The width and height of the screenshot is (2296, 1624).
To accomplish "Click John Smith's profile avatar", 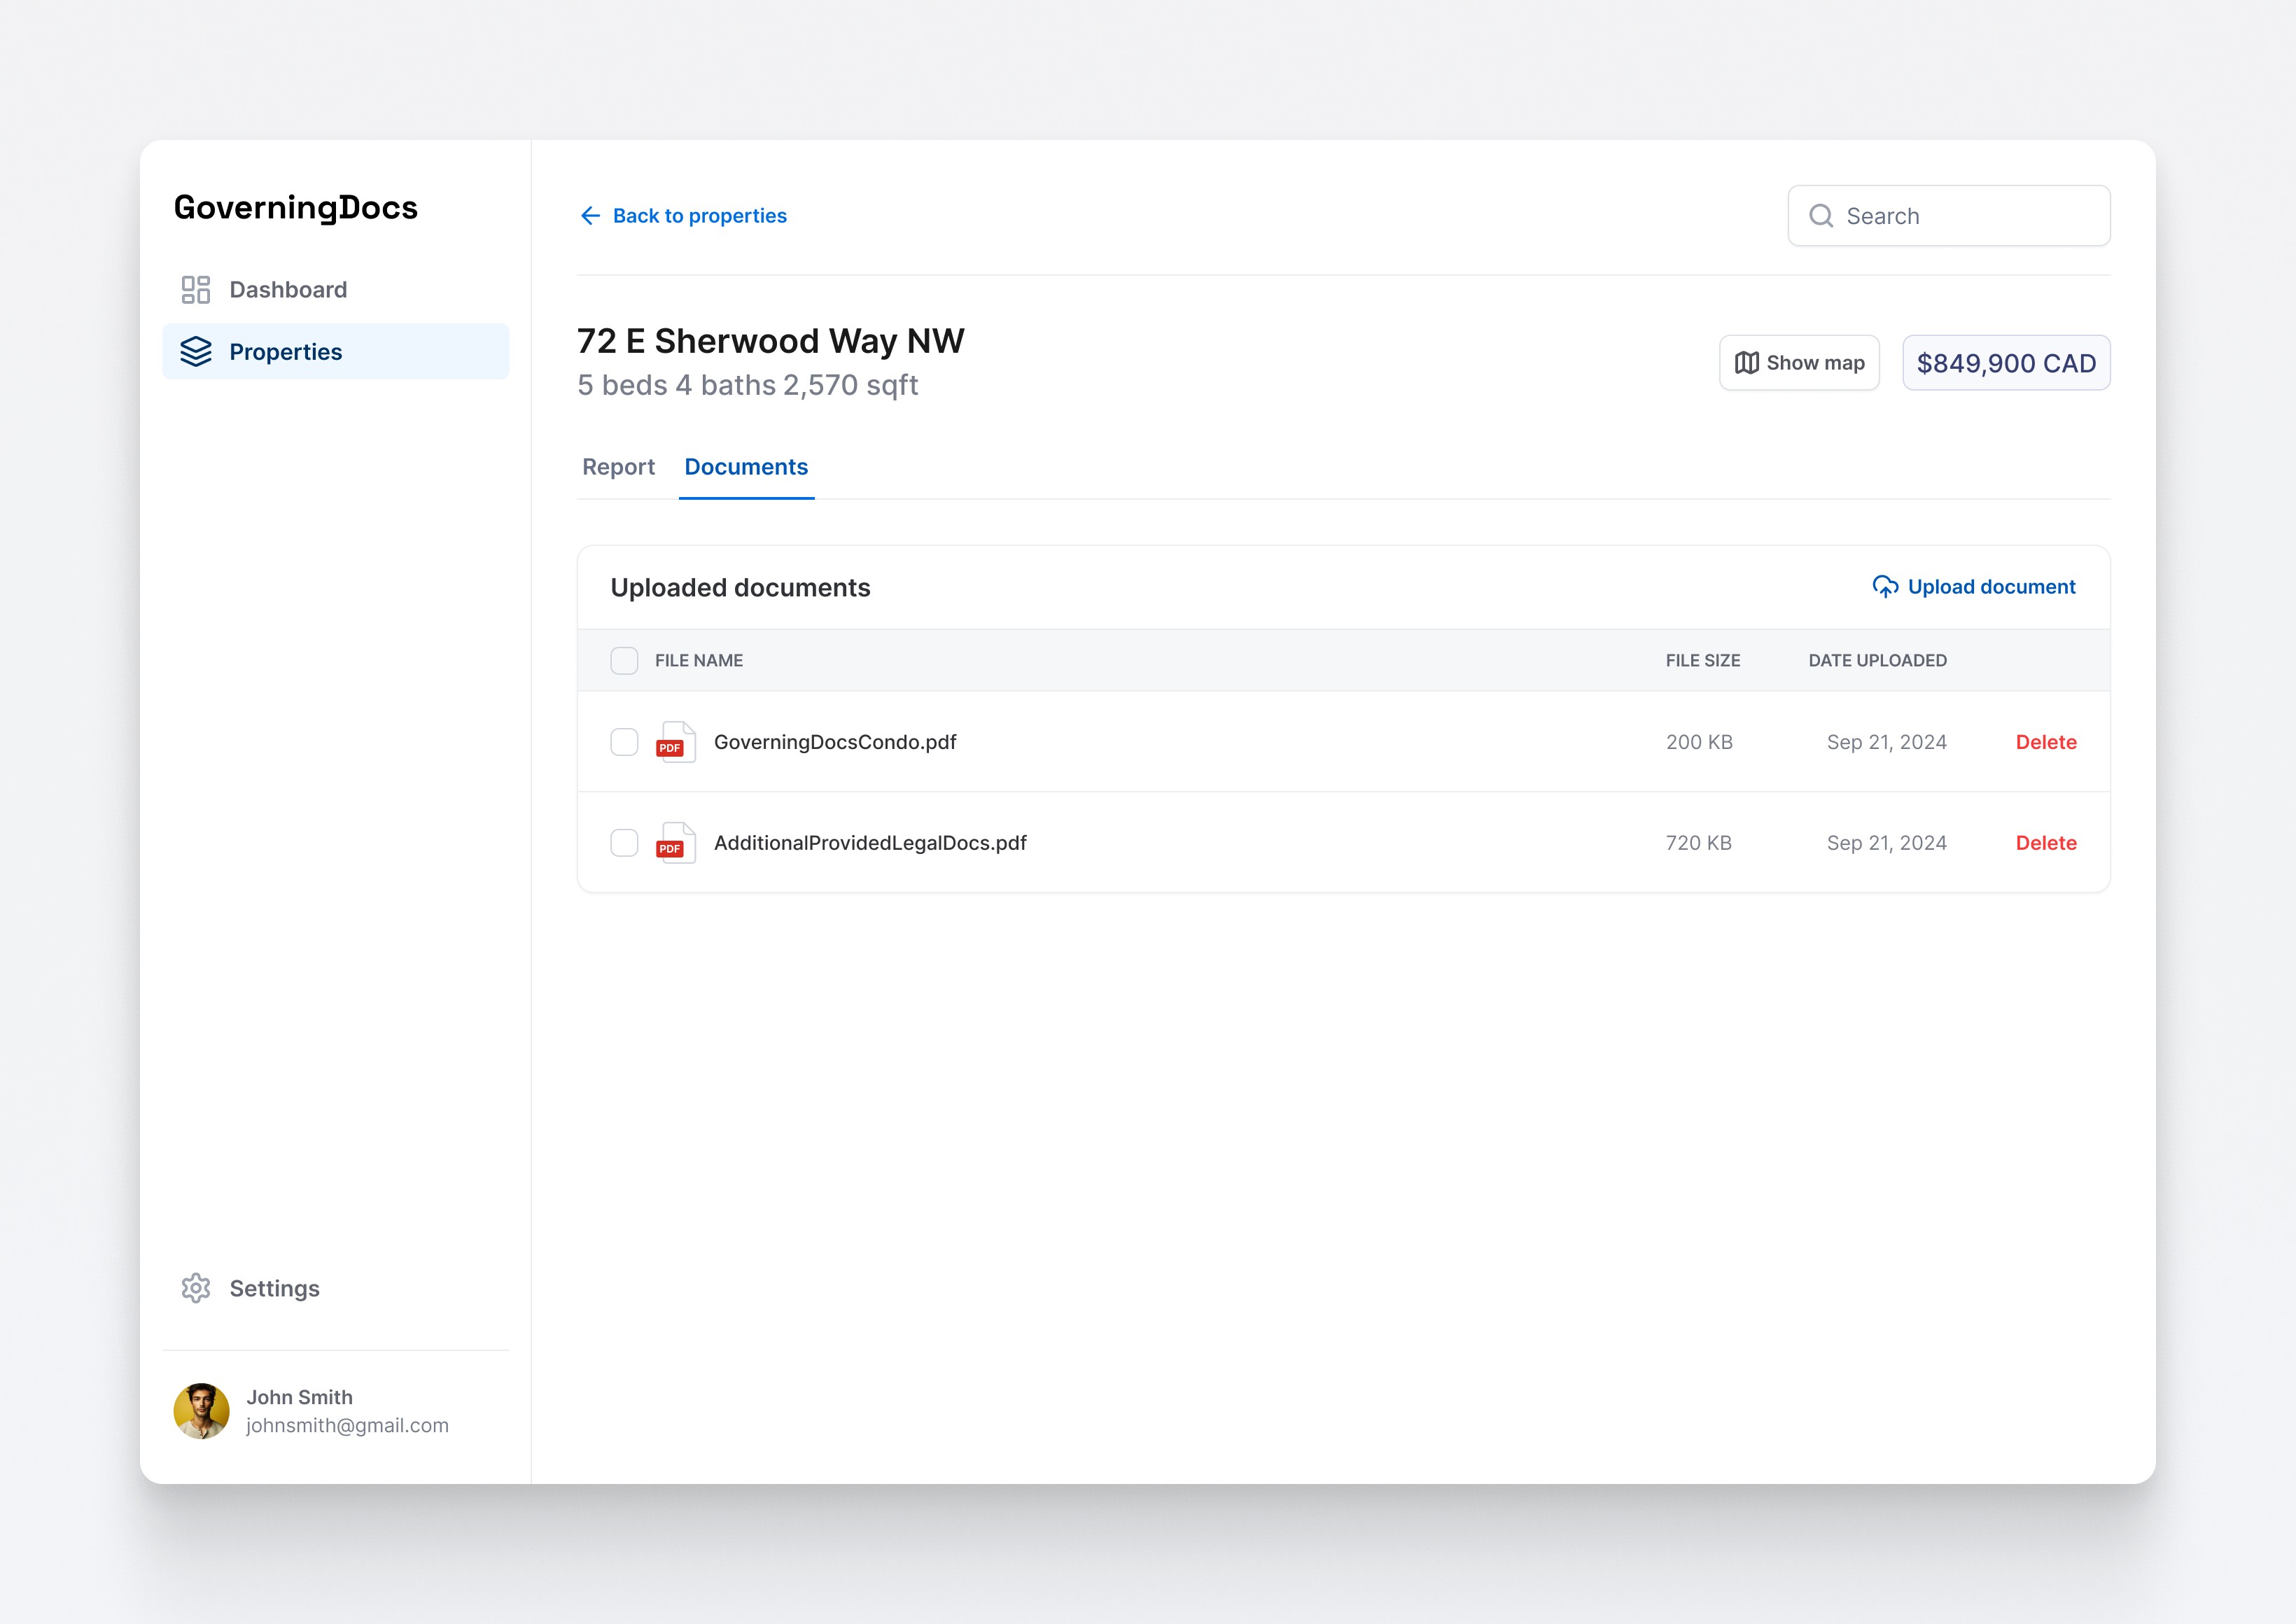I will (202, 1411).
